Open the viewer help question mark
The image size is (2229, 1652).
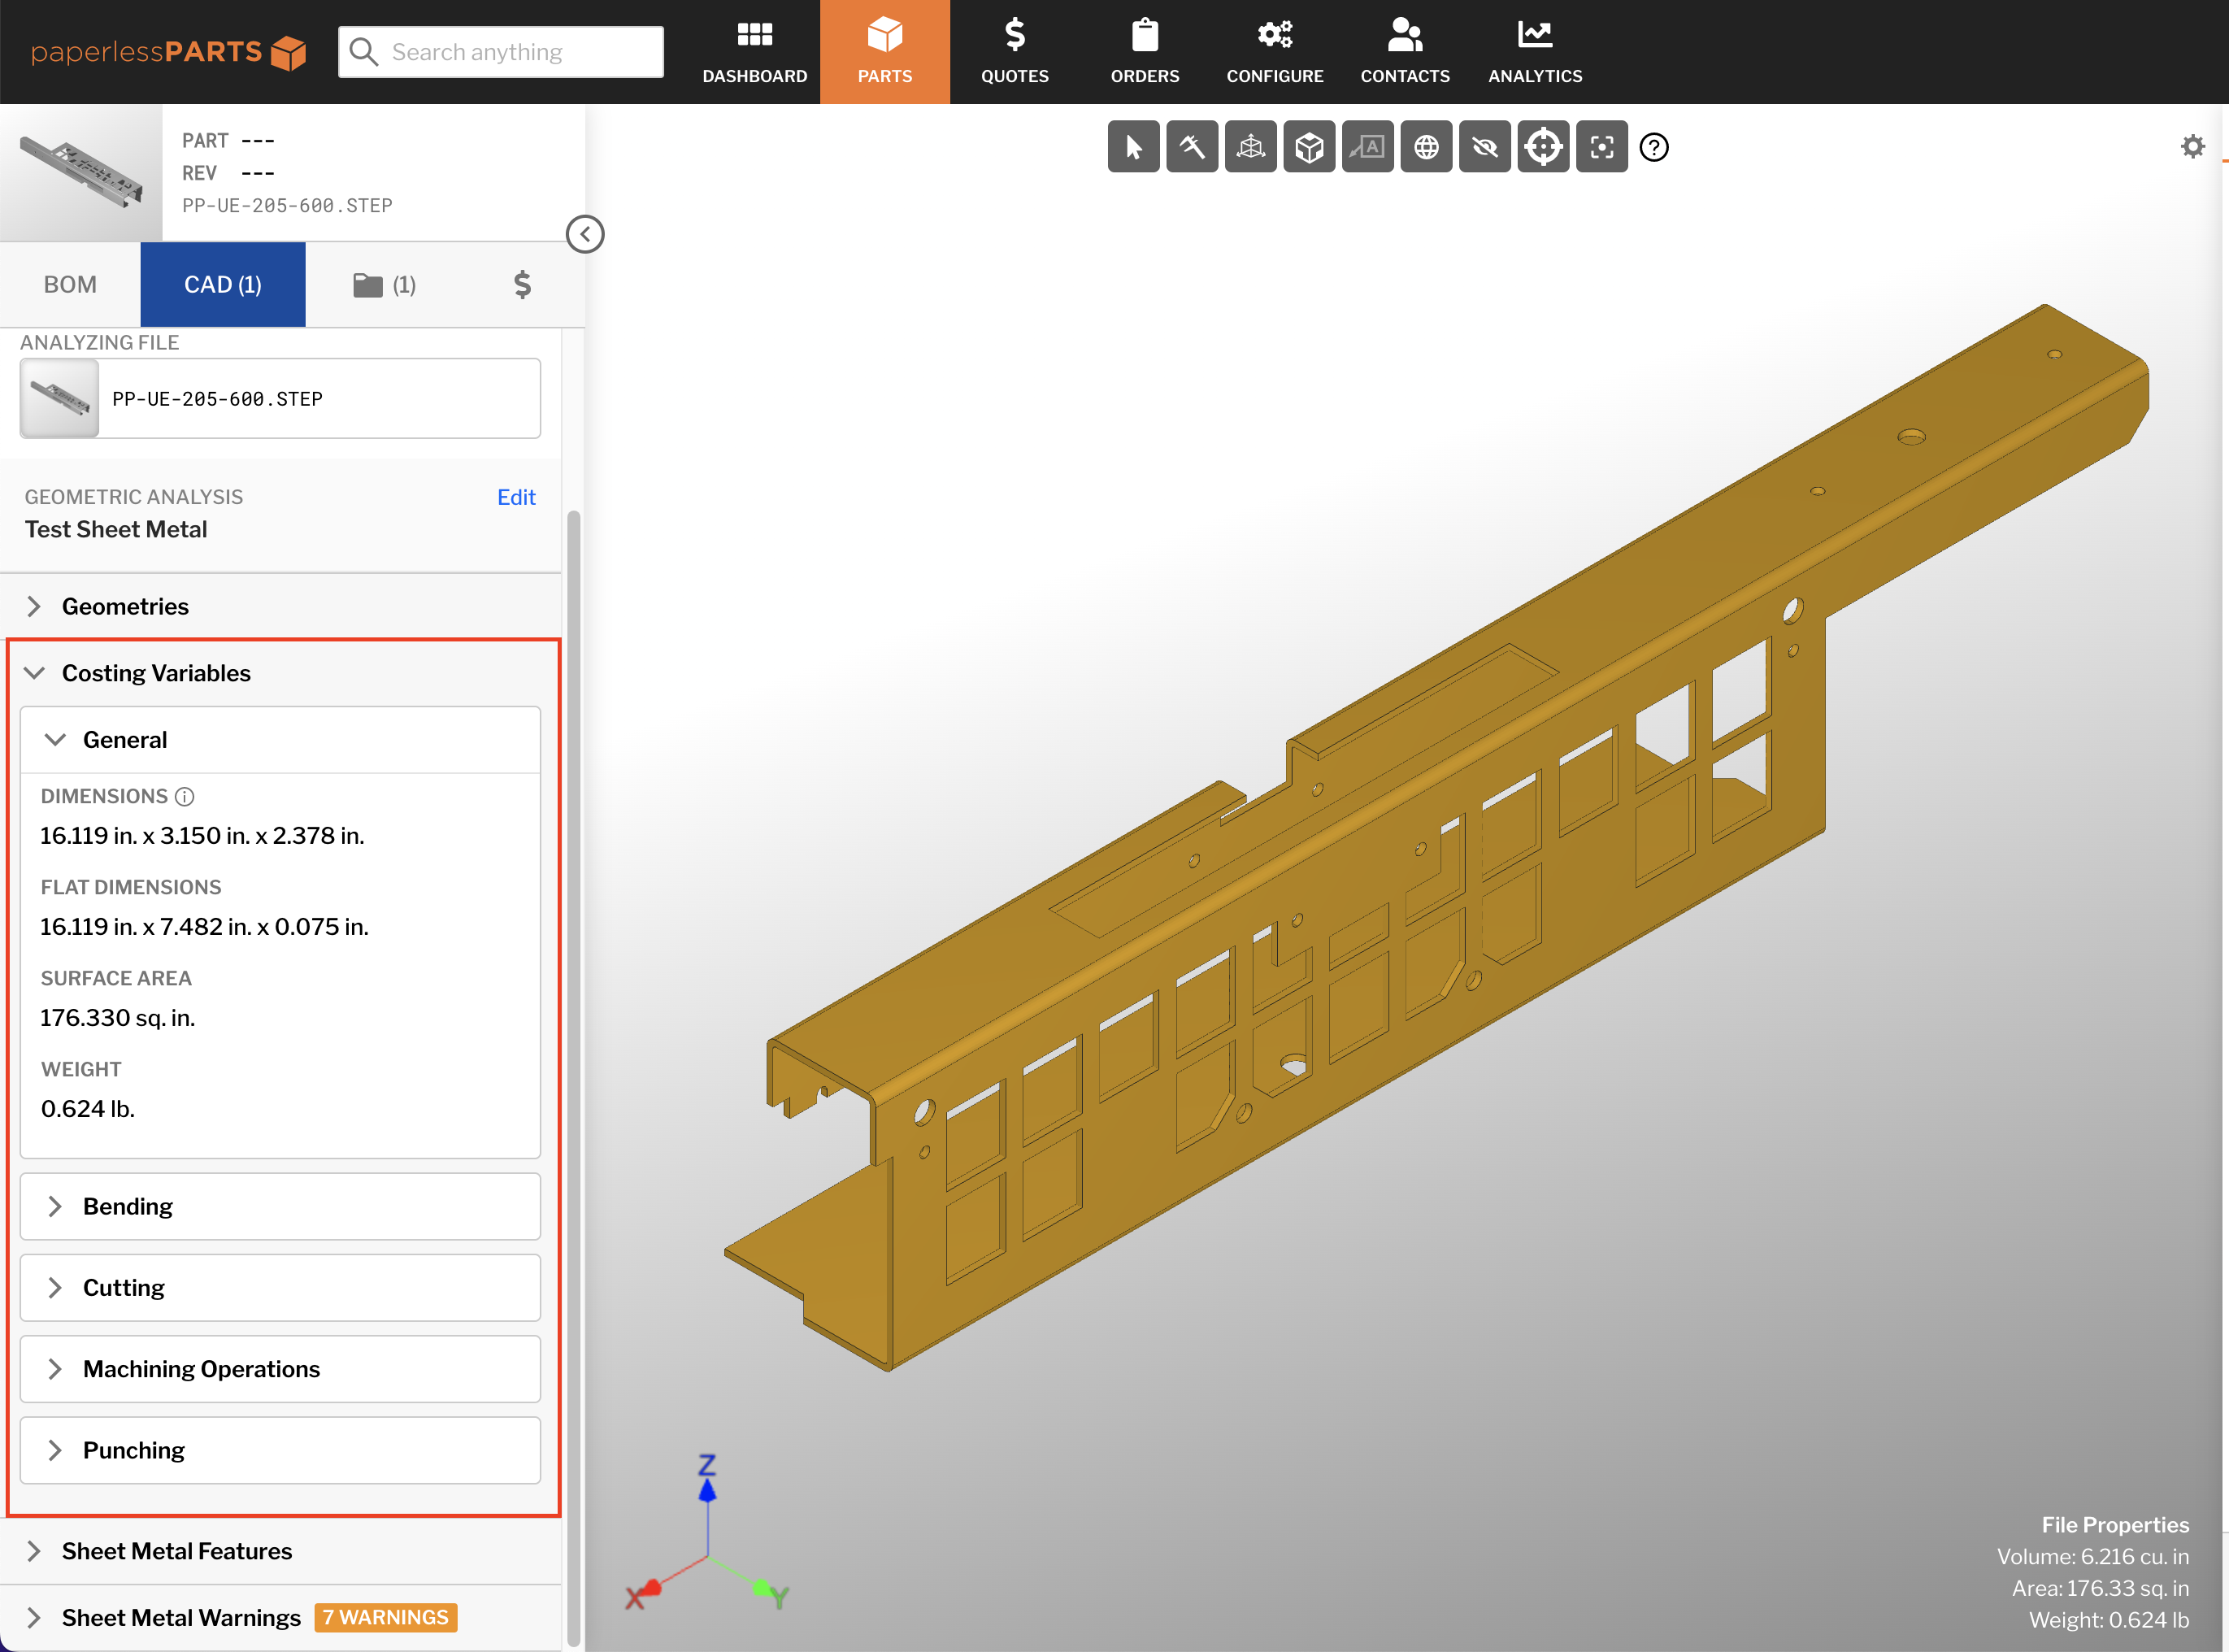pyautogui.click(x=1654, y=147)
